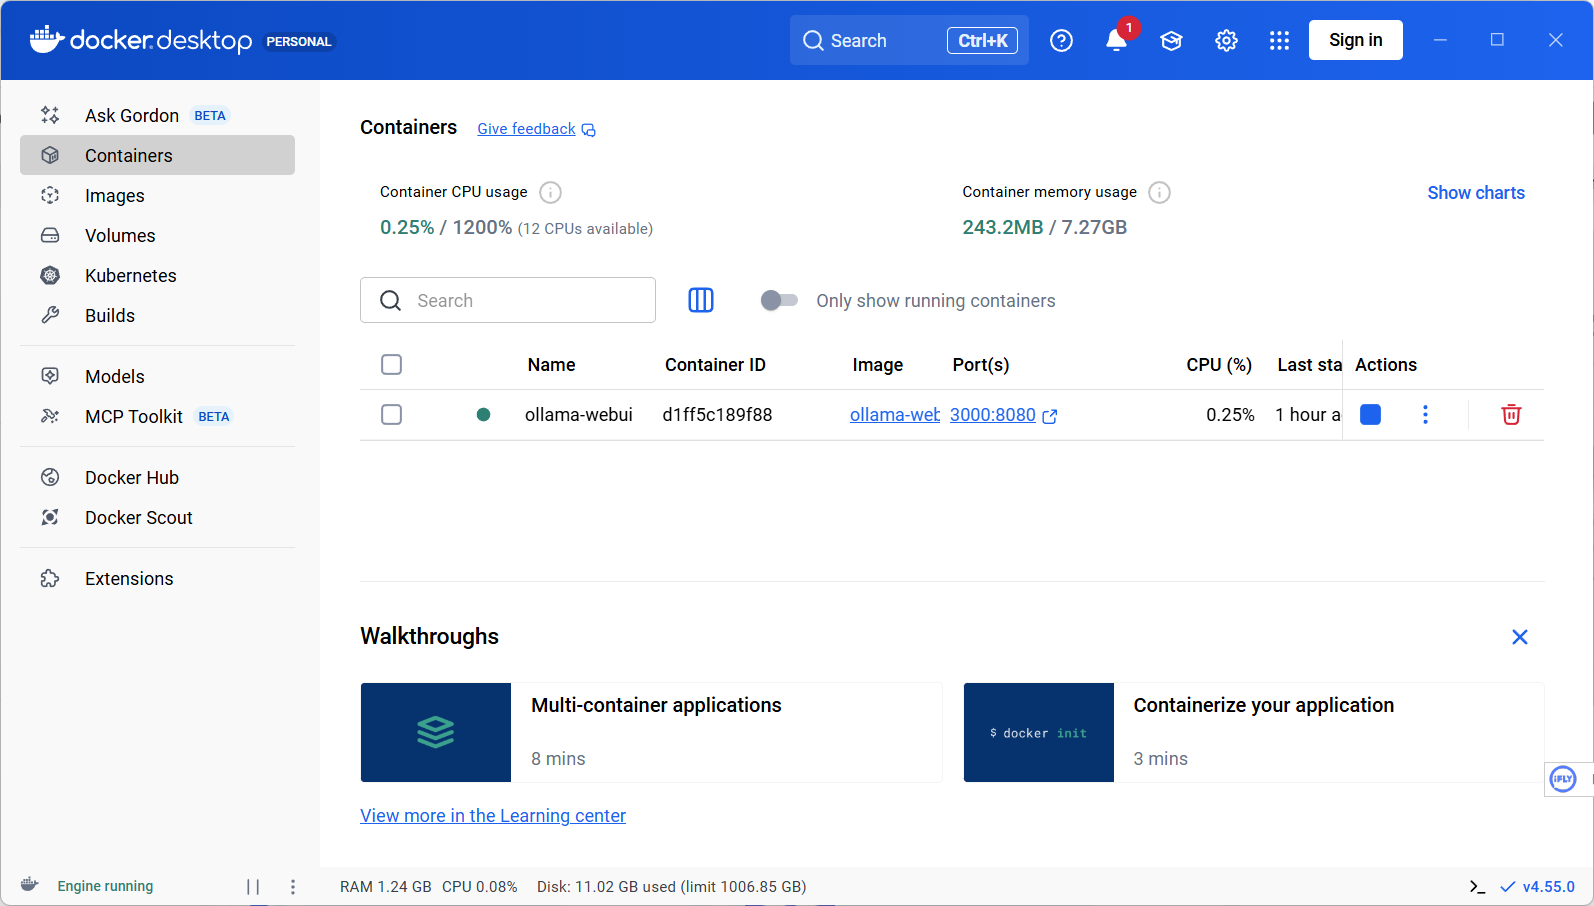Pause the Docker engine
The width and height of the screenshot is (1594, 906).
(253, 886)
